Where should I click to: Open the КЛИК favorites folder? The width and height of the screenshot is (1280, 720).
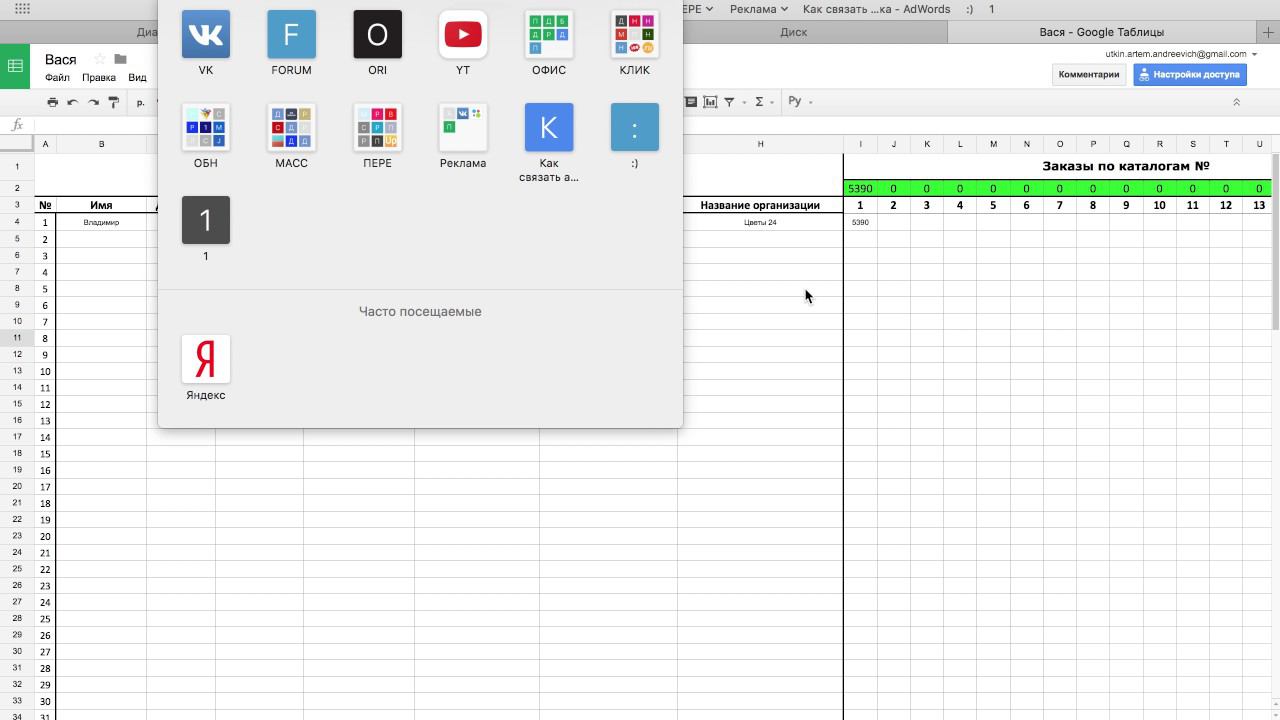[635, 35]
